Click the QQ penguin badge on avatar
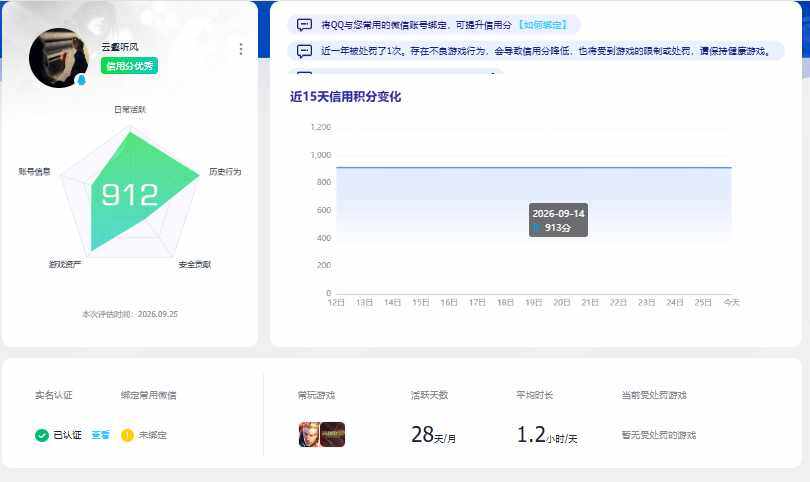This screenshot has width=810, height=482. pyautogui.click(x=81, y=80)
